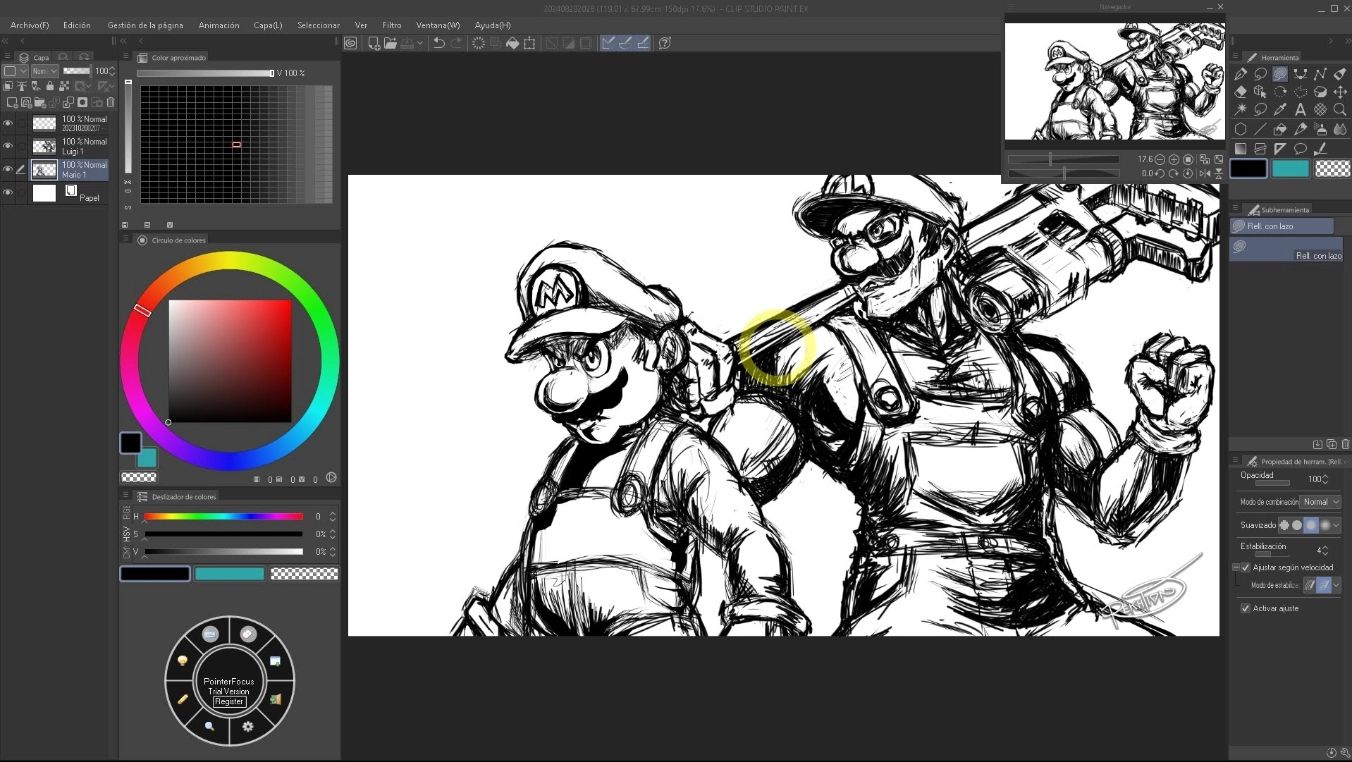Select the straight line Figure tool
This screenshot has height=762, width=1352.
[1260, 128]
